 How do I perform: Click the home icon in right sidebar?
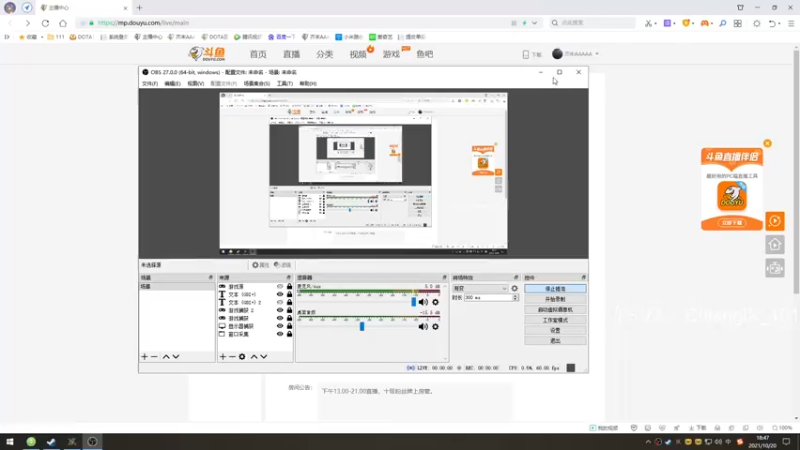(x=774, y=245)
